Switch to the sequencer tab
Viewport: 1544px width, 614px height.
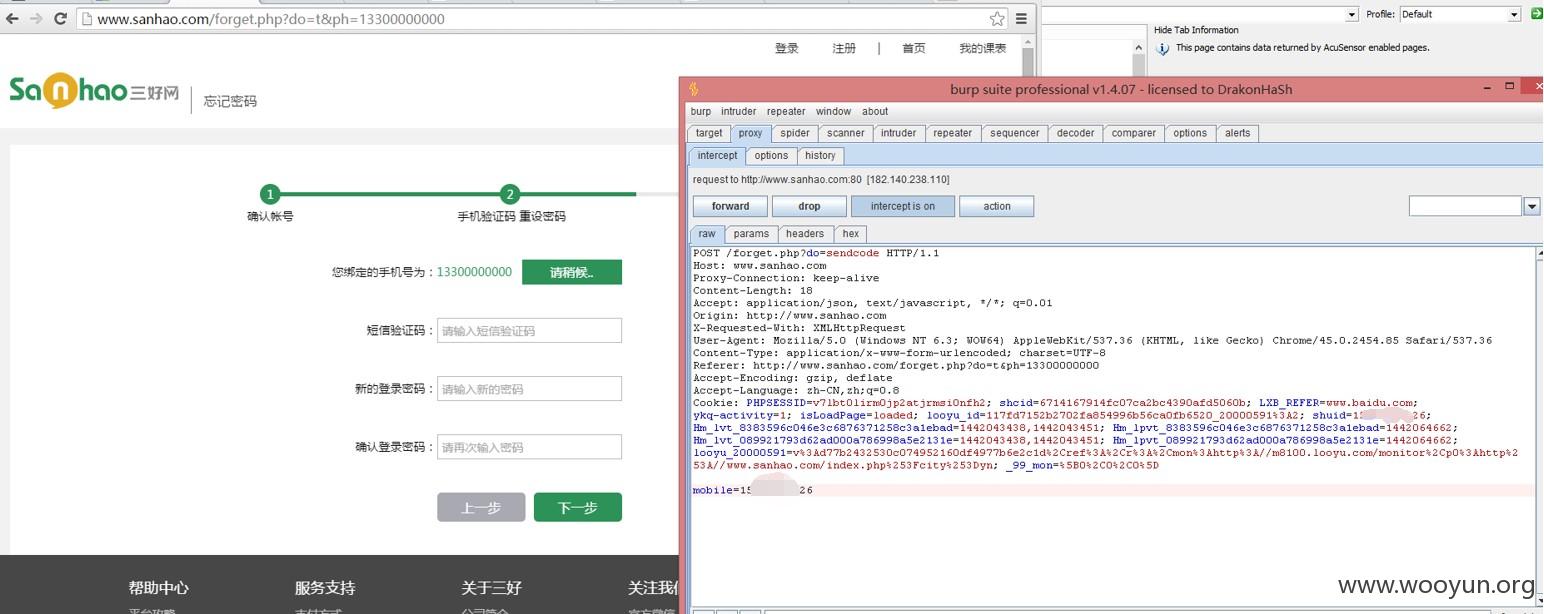pos(1014,133)
